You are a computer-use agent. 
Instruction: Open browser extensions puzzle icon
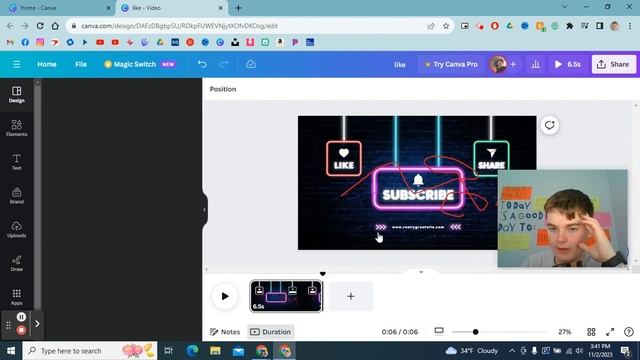click(569, 26)
